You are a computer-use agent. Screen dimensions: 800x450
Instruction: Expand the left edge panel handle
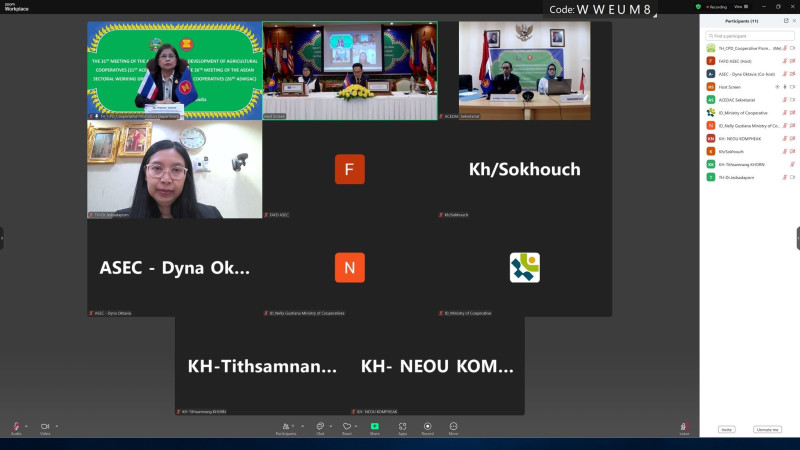[2, 238]
